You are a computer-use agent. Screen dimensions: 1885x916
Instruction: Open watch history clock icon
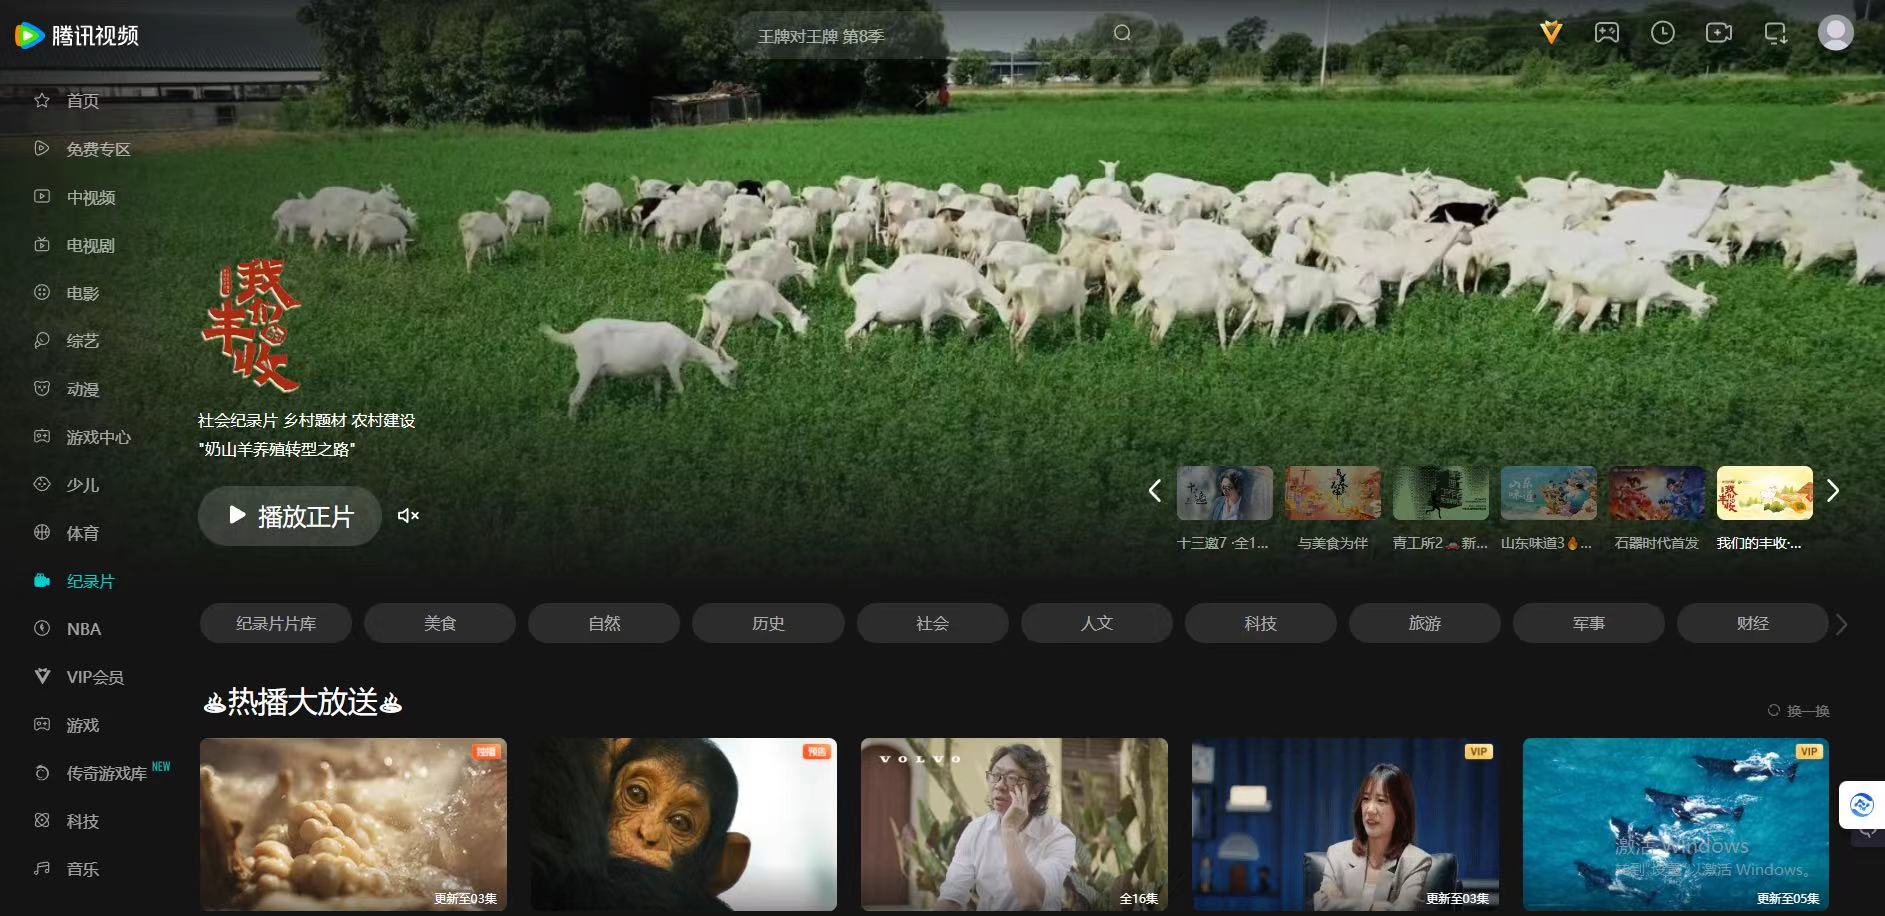coord(1662,33)
